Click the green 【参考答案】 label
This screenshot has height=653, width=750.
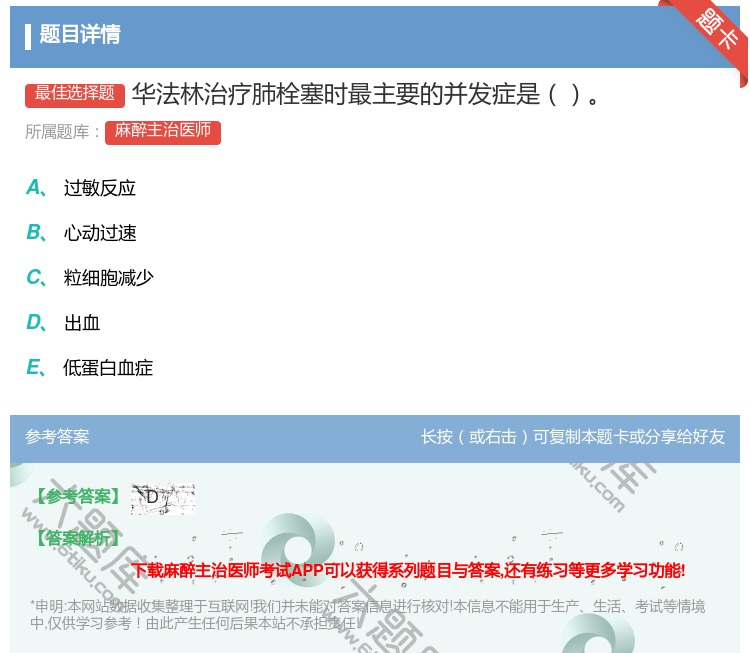click(x=78, y=497)
